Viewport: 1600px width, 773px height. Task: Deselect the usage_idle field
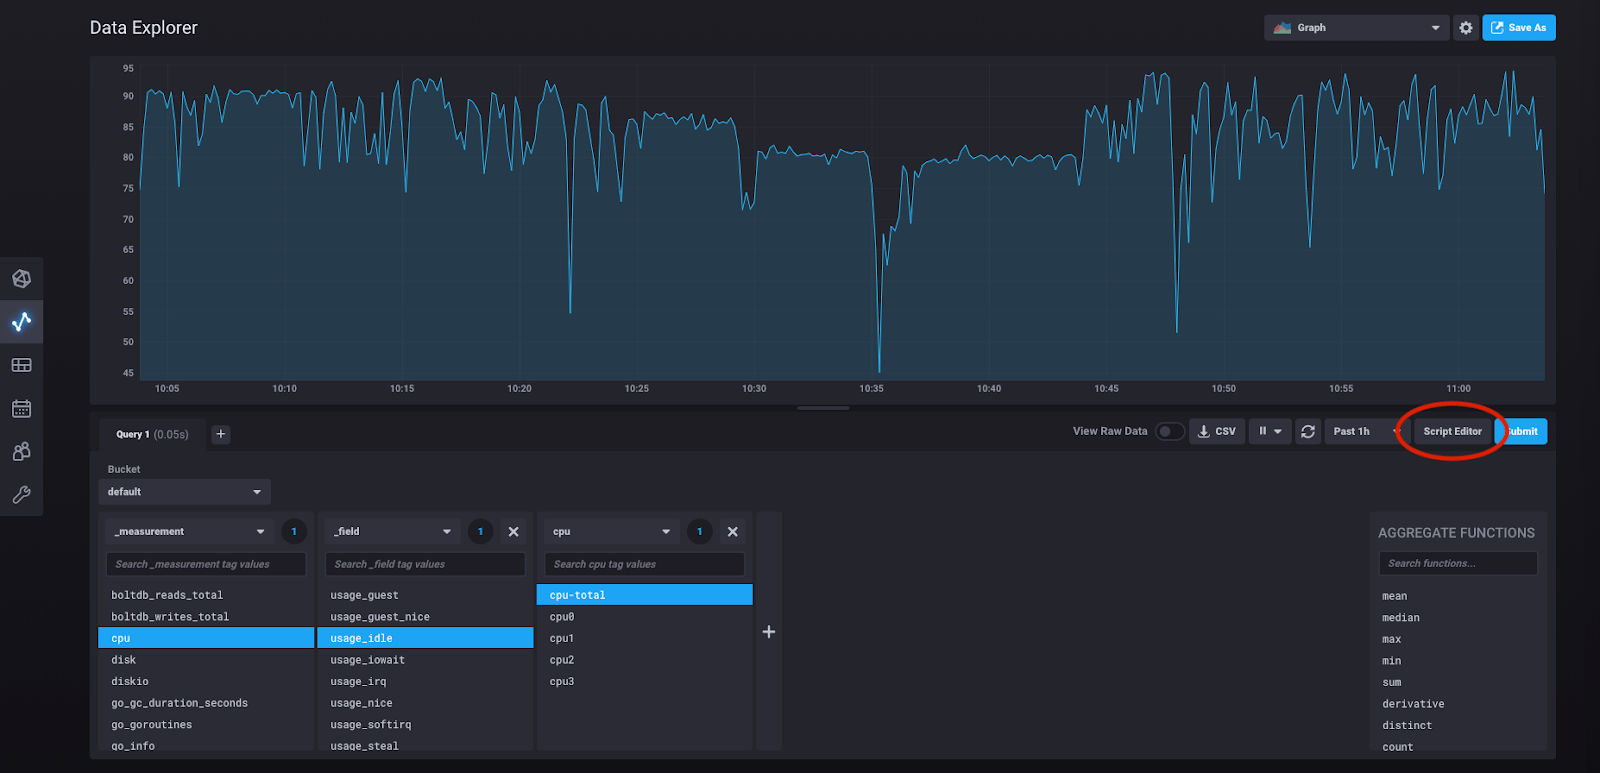click(425, 638)
